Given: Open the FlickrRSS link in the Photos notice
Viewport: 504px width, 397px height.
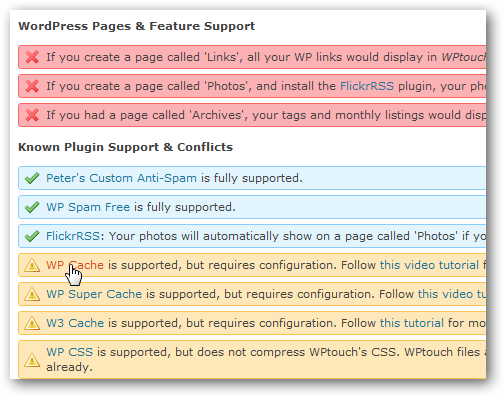Looking at the screenshot, I should (x=367, y=86).
